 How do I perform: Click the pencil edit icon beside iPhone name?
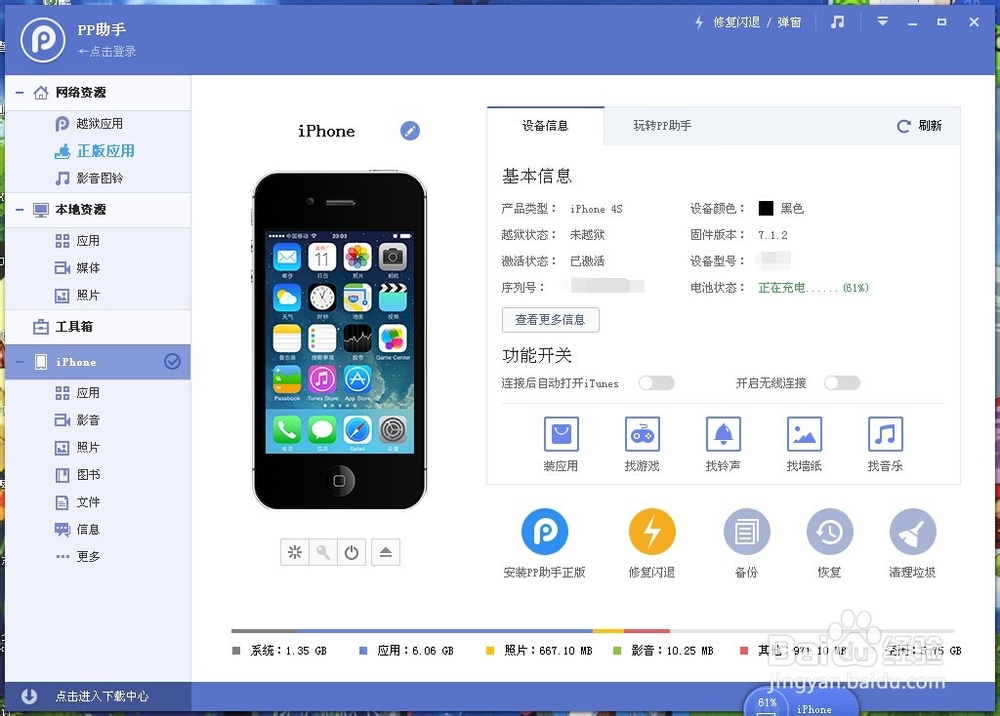coord(410,131)
